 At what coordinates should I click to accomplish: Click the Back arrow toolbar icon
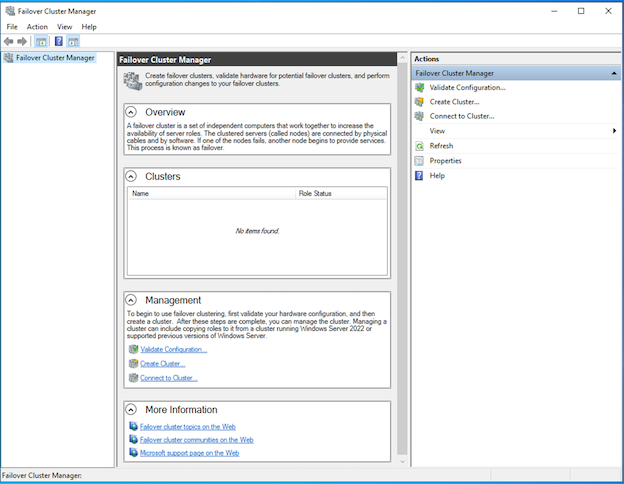8,41
